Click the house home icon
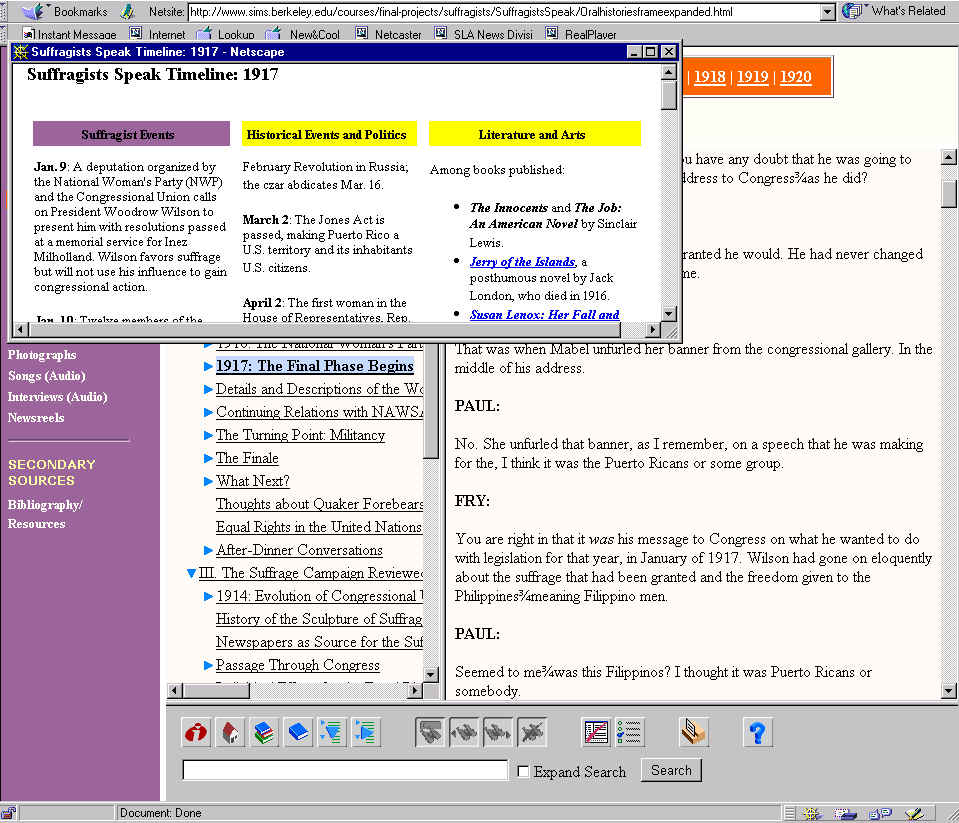This screenshot has width=959, height=823. click(x=230, y=732)
